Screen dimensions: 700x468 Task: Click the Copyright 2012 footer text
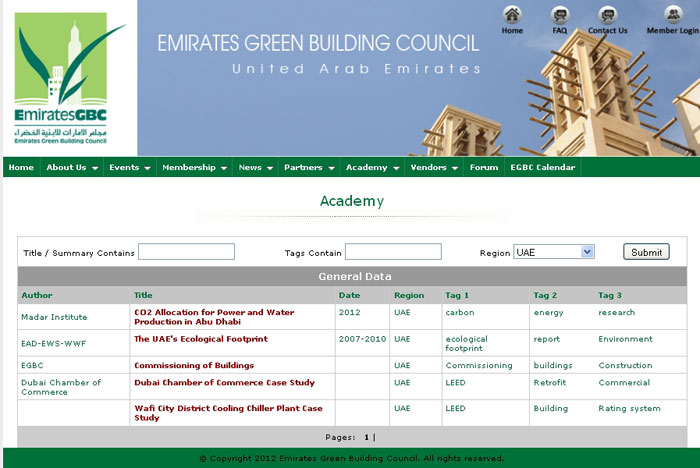coord(352,458)
